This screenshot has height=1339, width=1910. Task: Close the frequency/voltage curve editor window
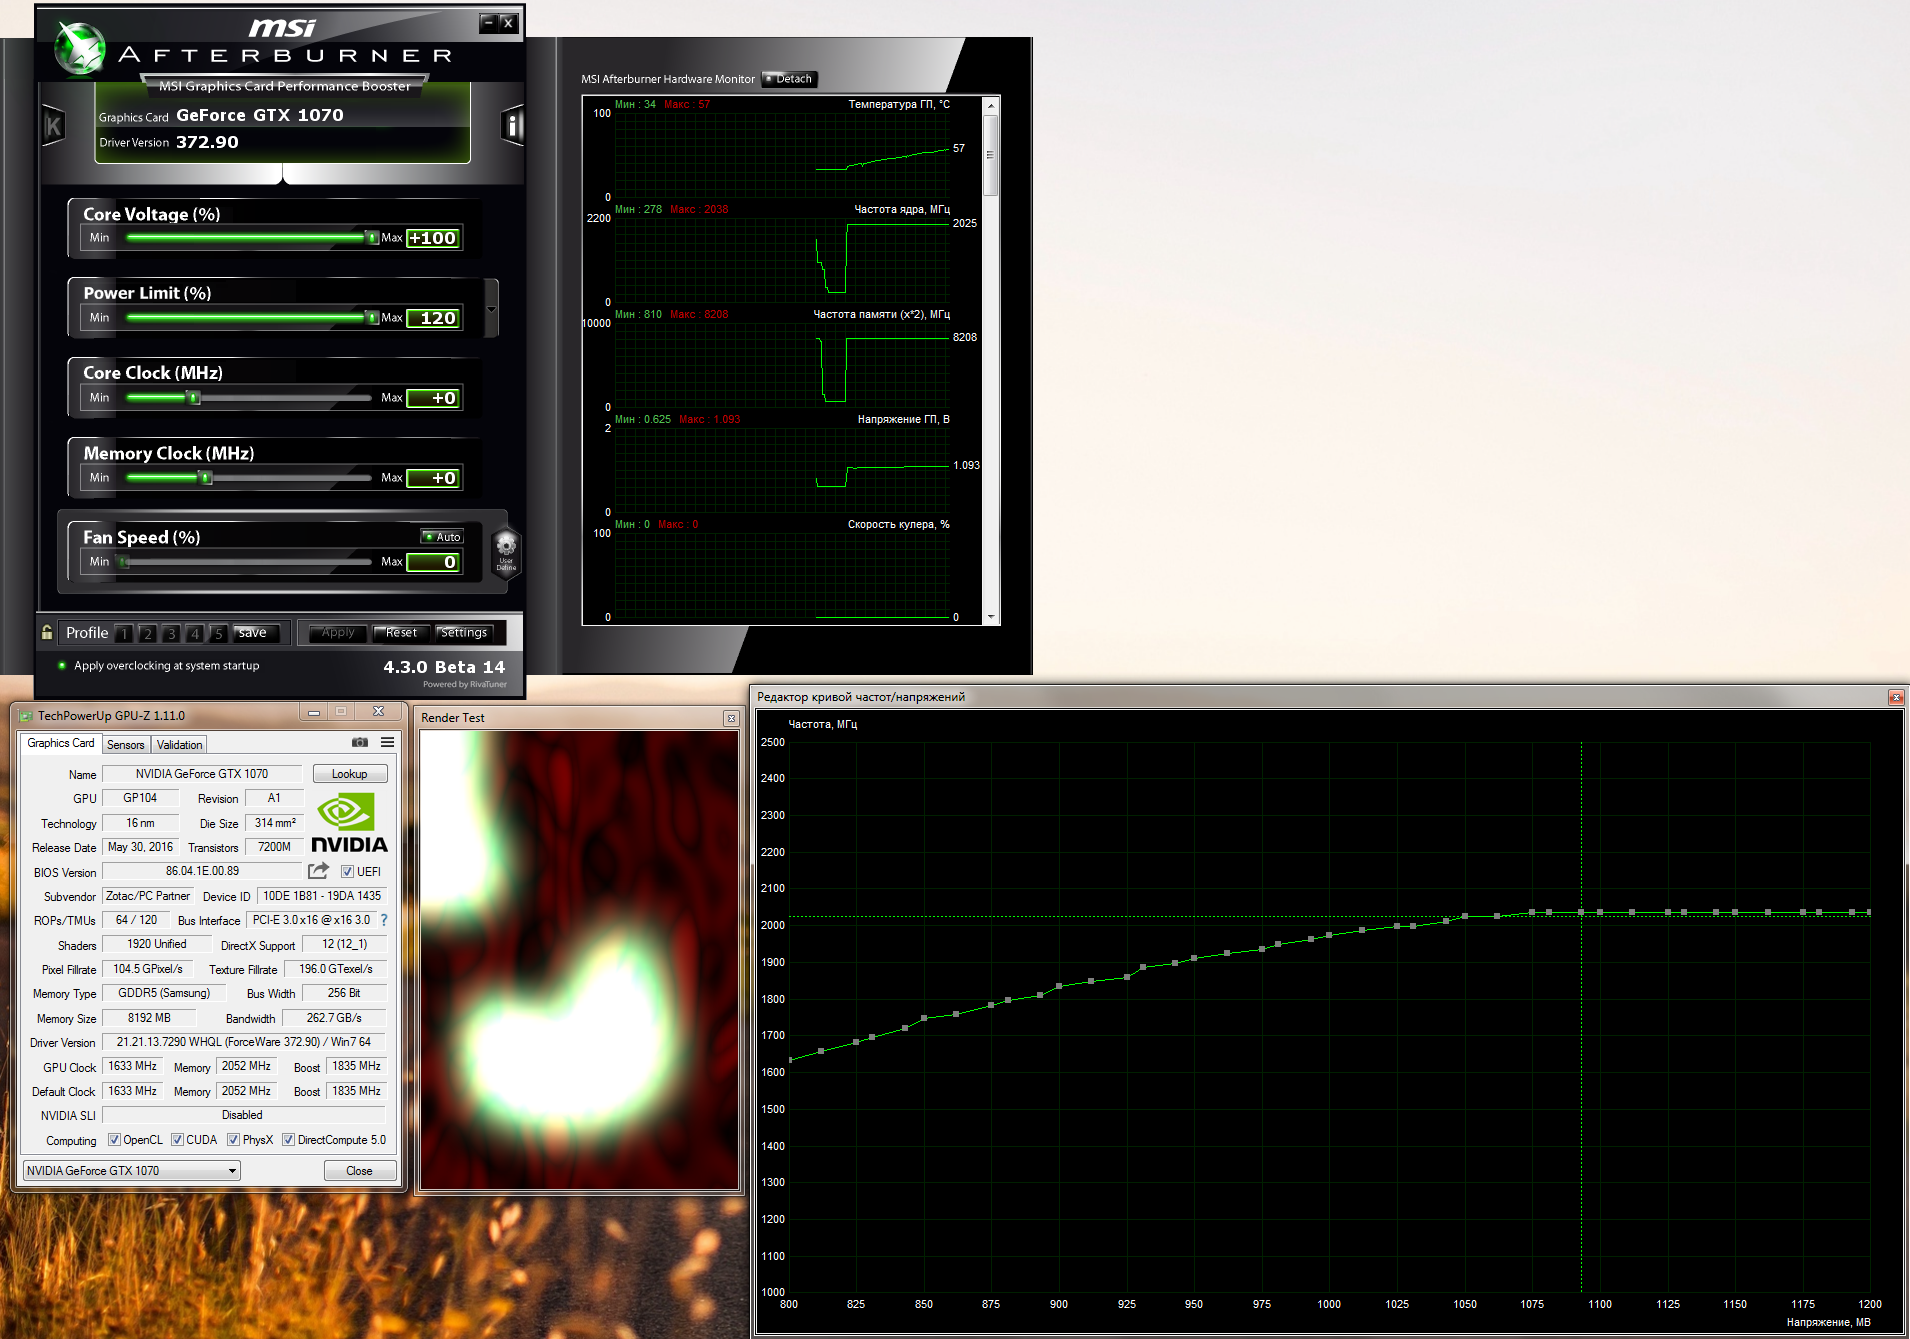[1895, 697]
